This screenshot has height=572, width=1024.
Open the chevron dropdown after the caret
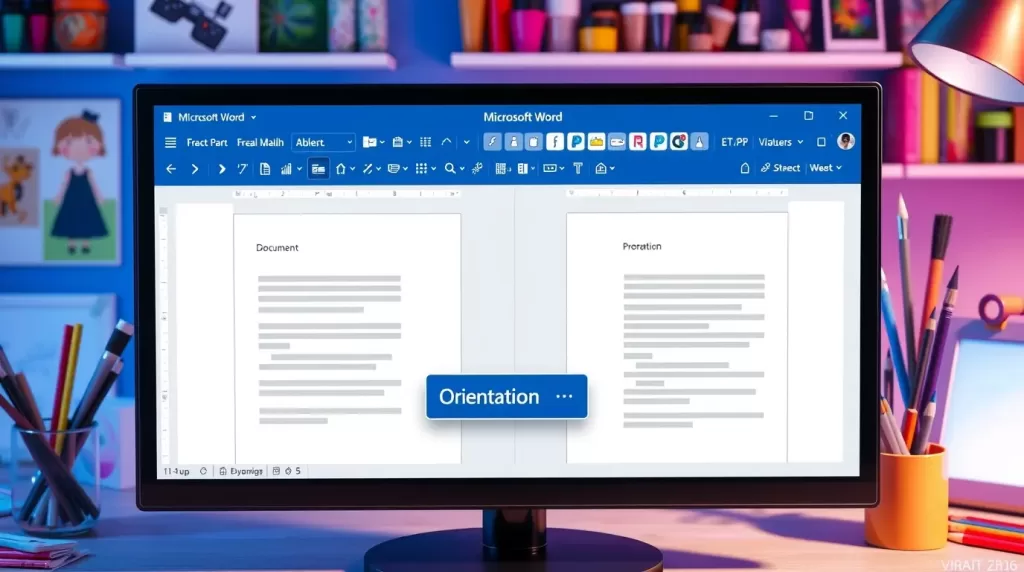(x=466, y=142)
